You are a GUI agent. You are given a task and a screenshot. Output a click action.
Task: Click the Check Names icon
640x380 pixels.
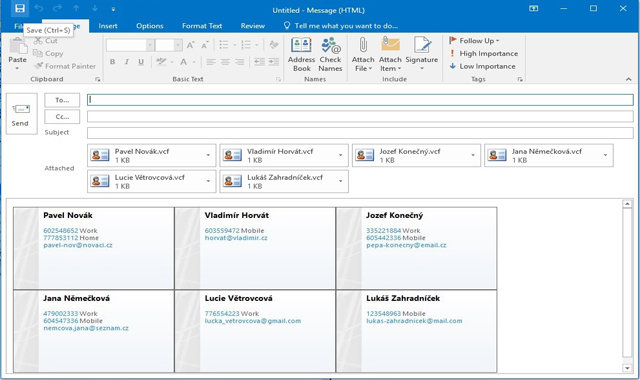pyautogui.click(x=330, y=55)
